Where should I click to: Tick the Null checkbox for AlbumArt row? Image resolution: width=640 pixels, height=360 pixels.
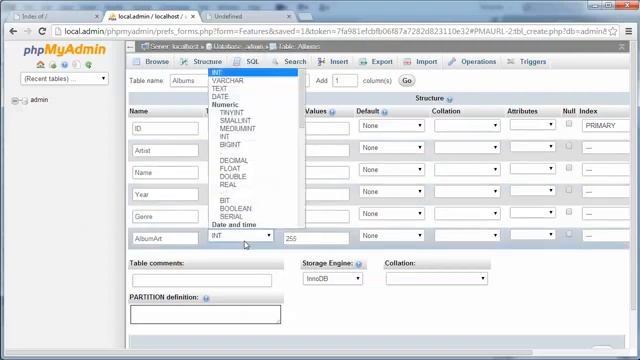[x=569, y=234]
